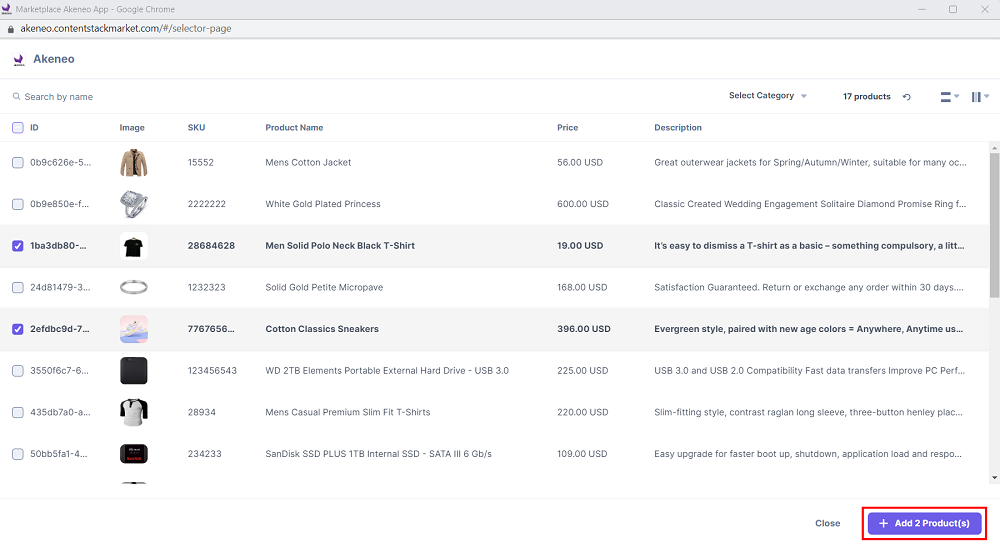Click WD 2TB Elements Portable product name
The image size is (1000, 558).
(387, 371)
